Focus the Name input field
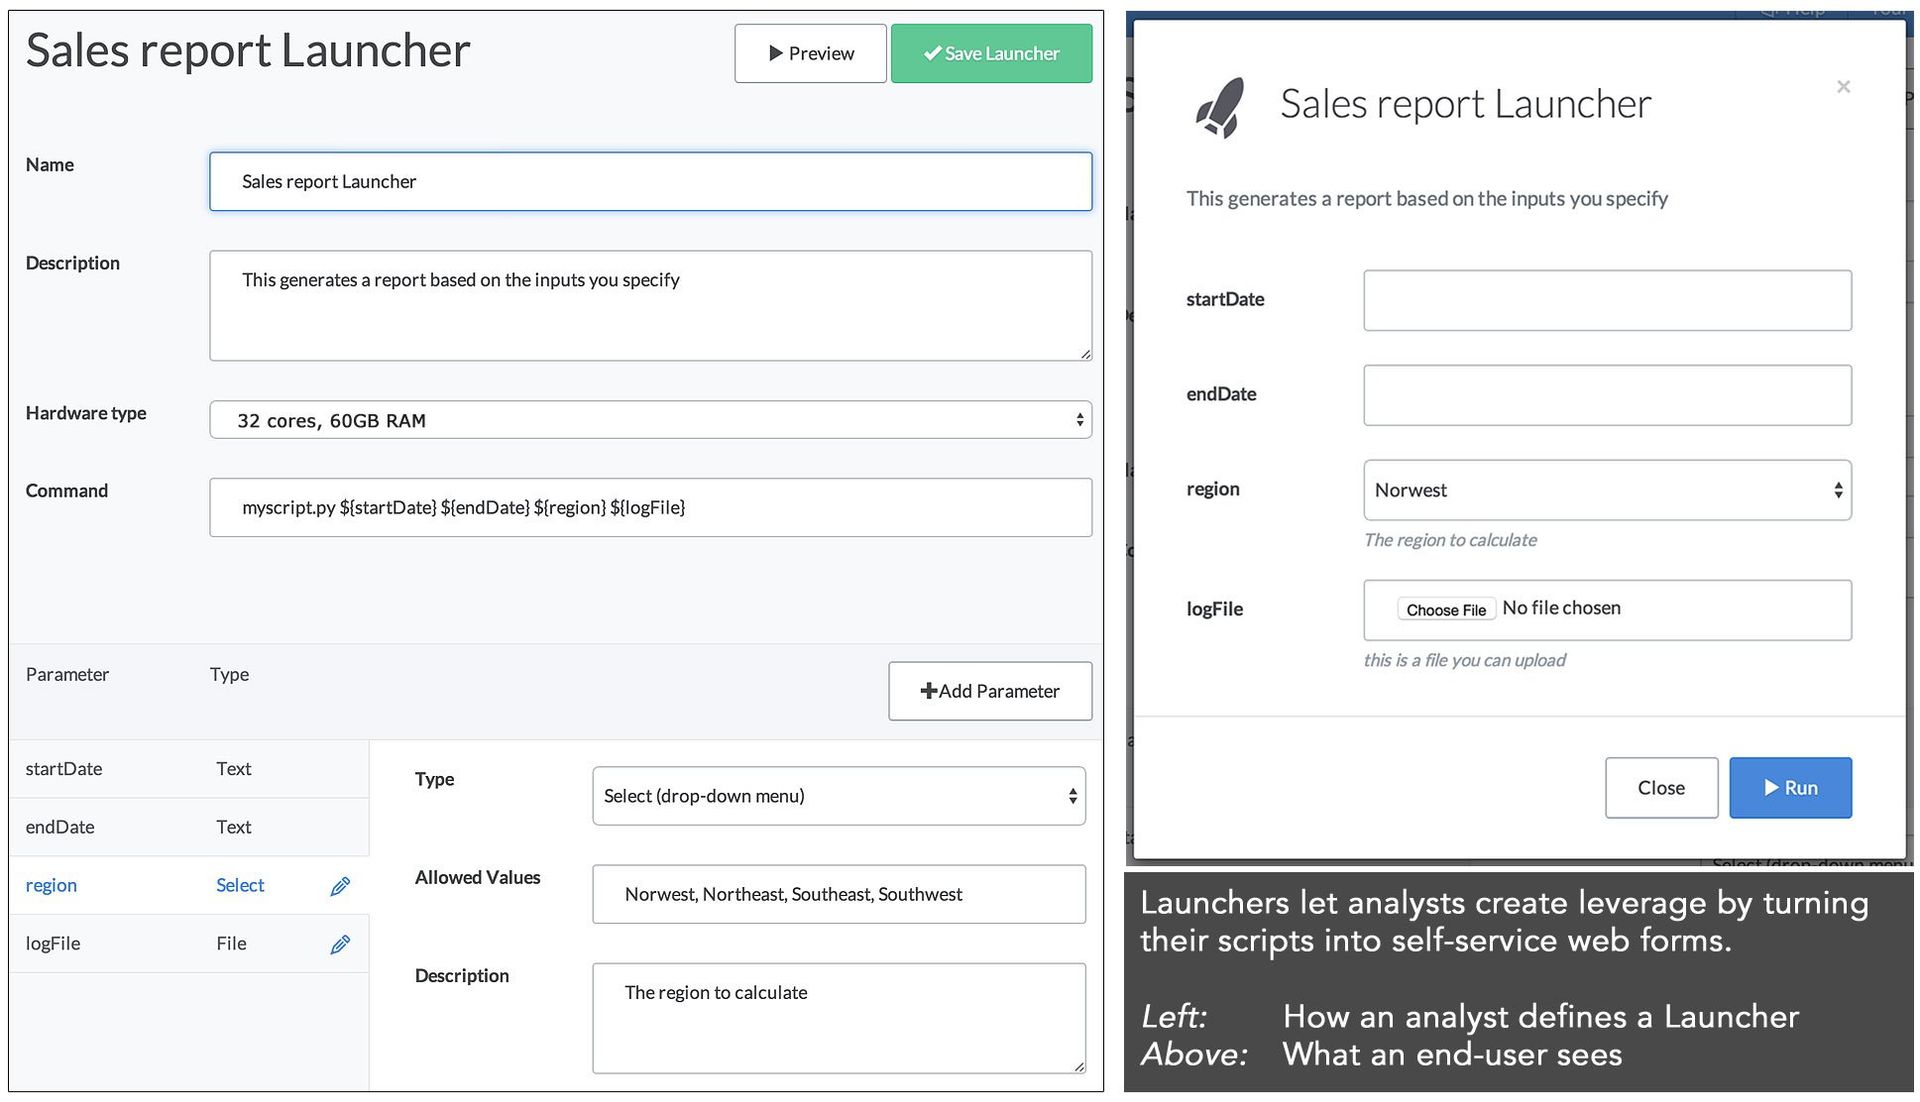Viewport: 1920px width, 1102px height. pos(650,182)
